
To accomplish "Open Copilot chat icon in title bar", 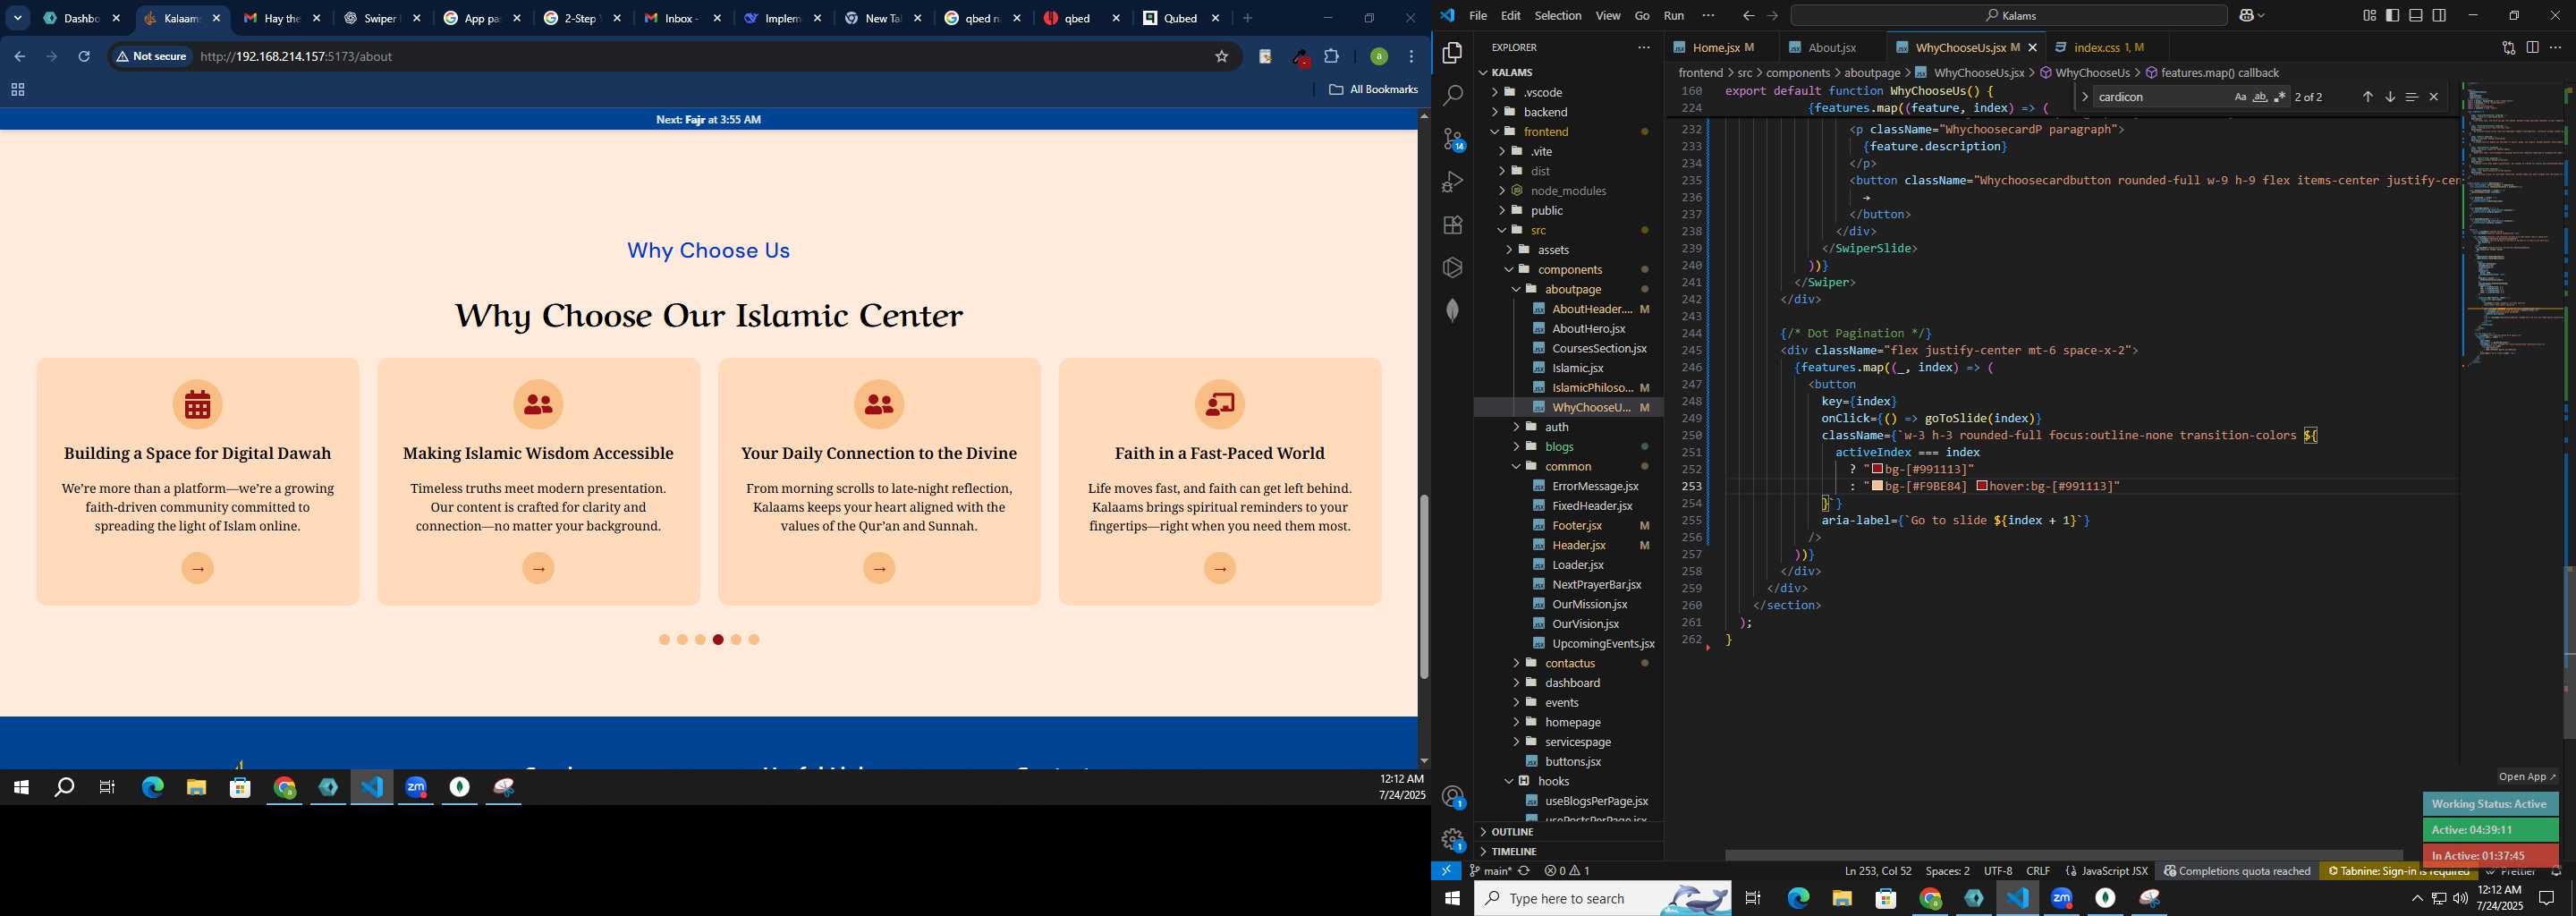I will click(2247, 16).
